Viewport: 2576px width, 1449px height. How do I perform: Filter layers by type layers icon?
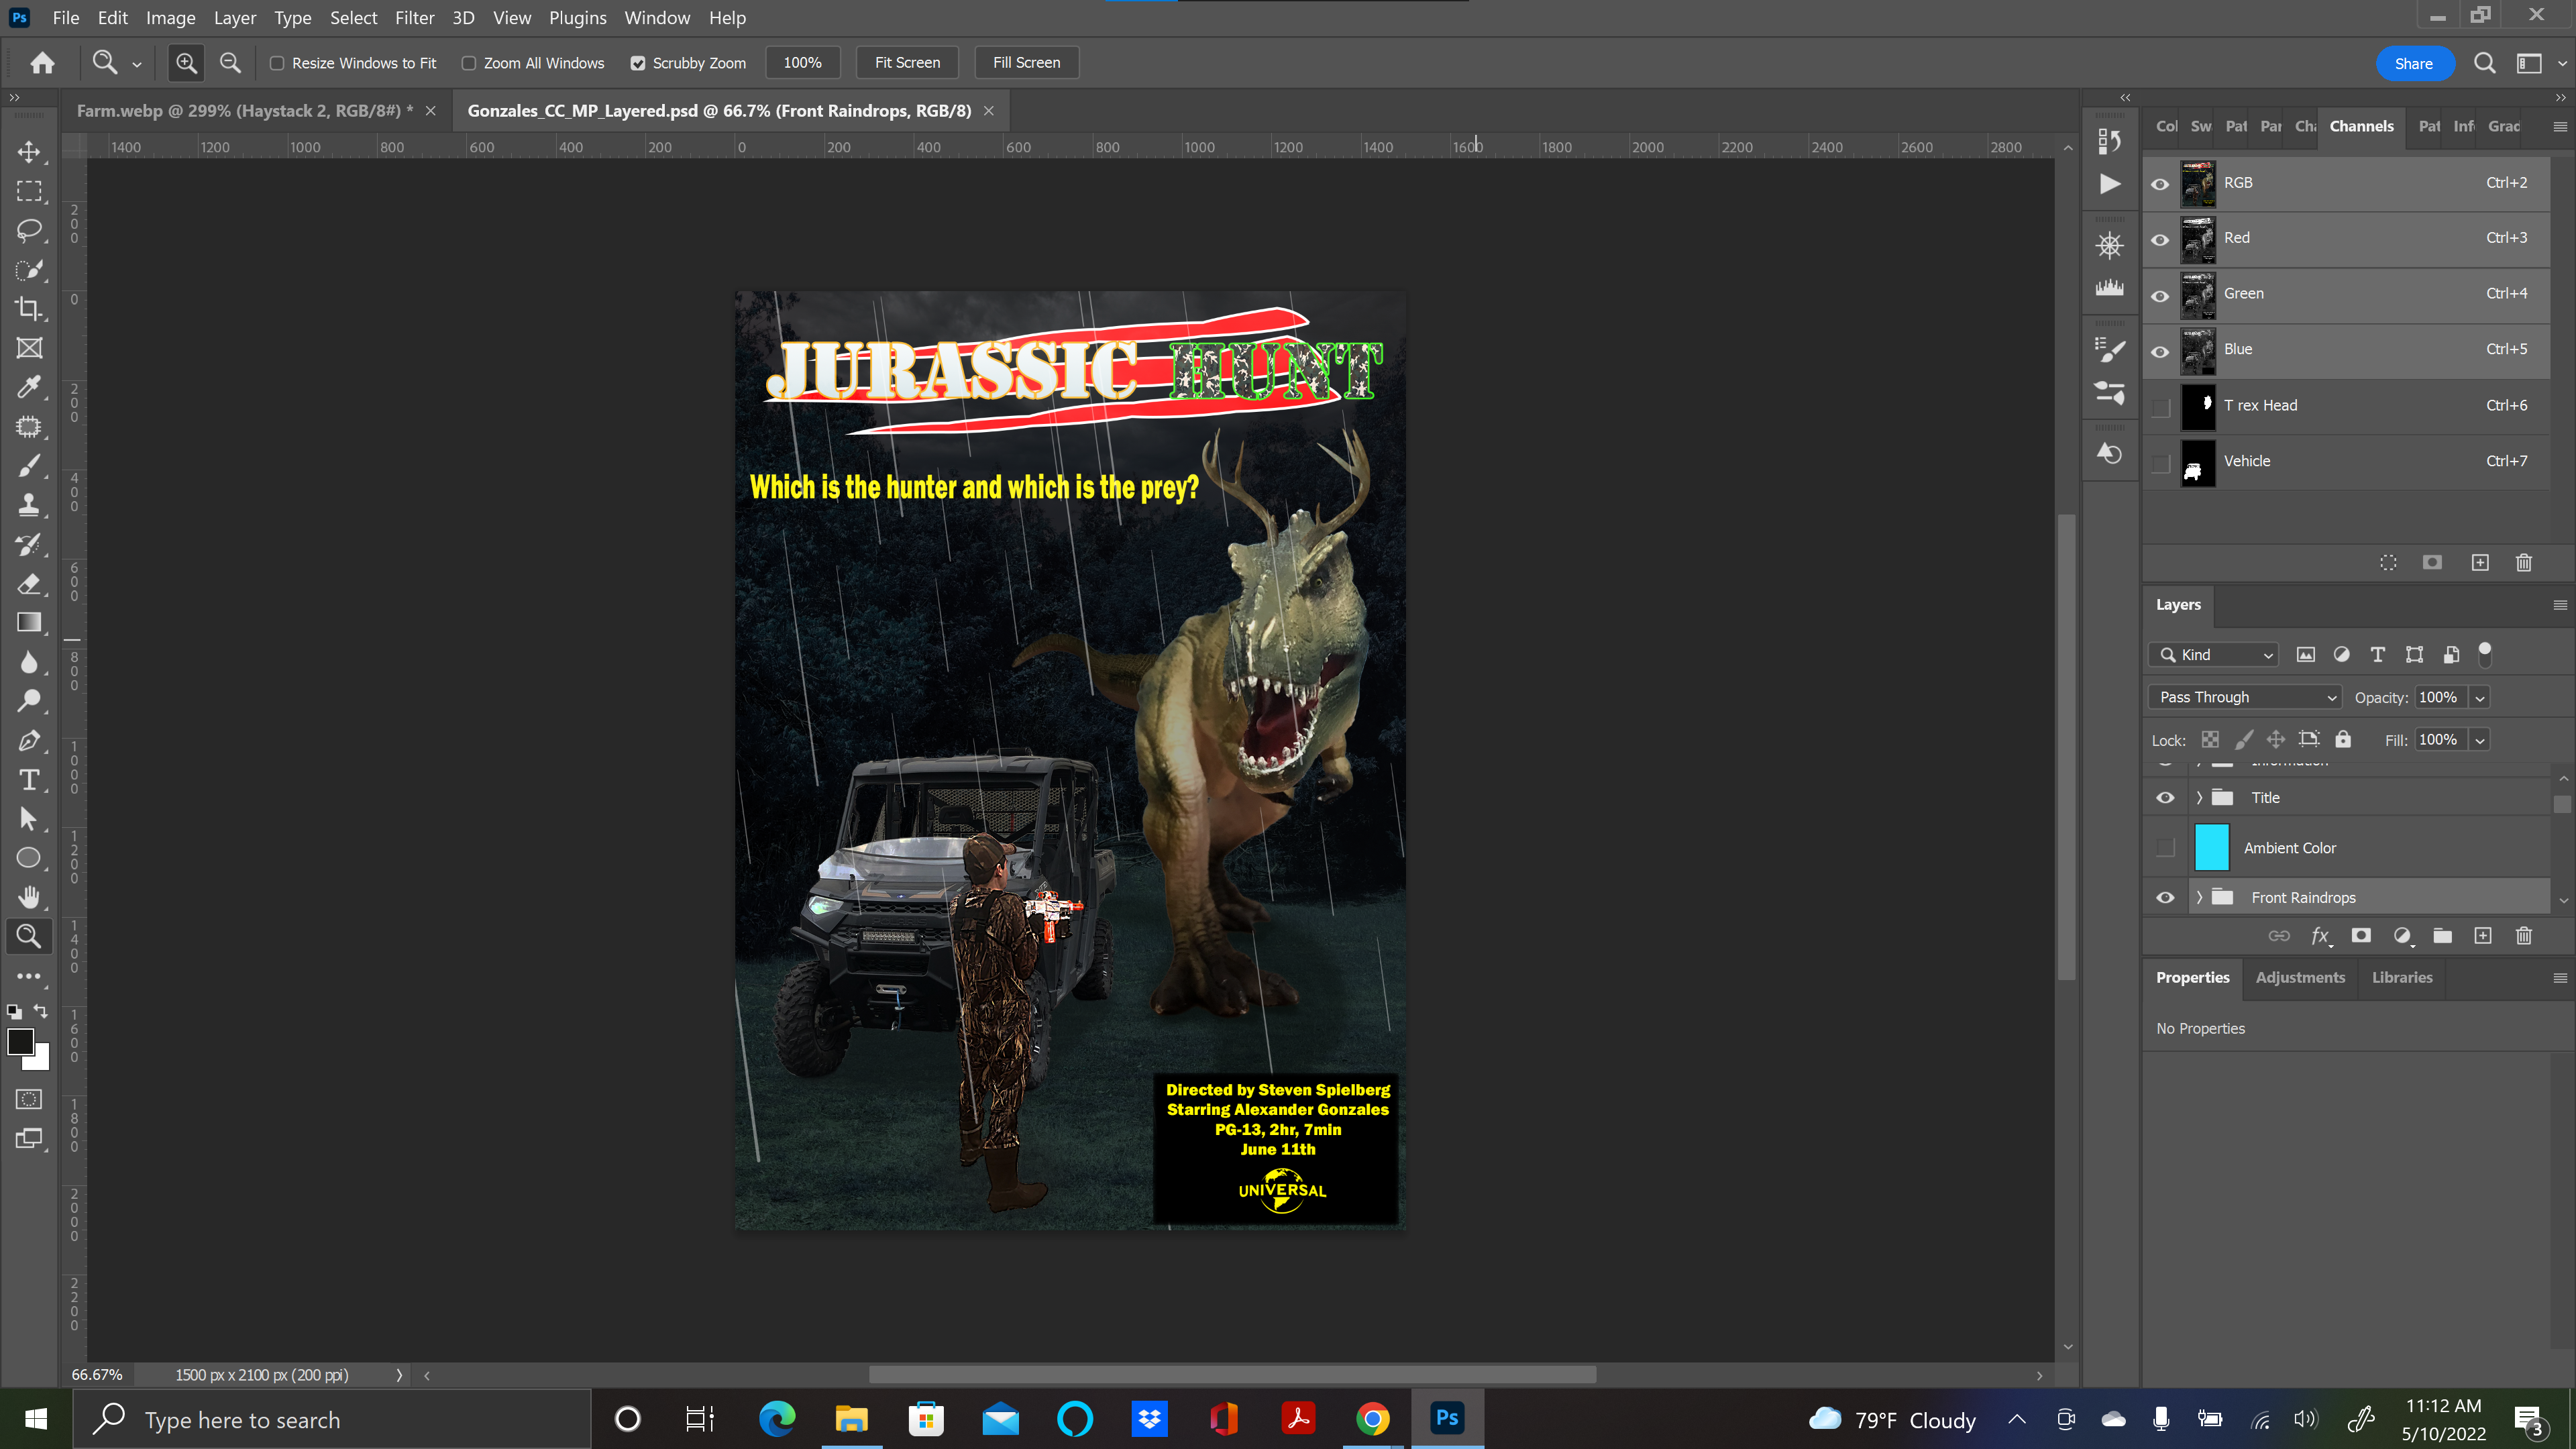pyautogui.click(x=2377, y=655)
